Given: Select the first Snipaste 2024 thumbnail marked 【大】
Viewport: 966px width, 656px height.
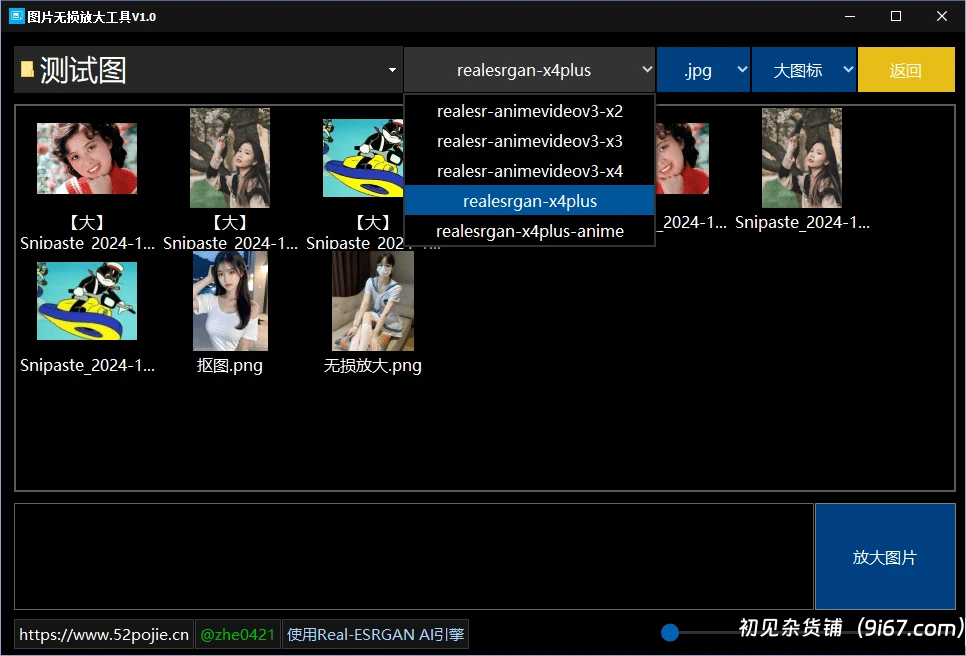Looking at the screenshot, I should coord(86,158).
